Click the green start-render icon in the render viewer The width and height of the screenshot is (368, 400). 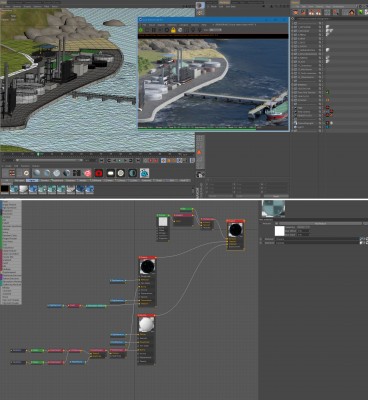pos(141,30)
